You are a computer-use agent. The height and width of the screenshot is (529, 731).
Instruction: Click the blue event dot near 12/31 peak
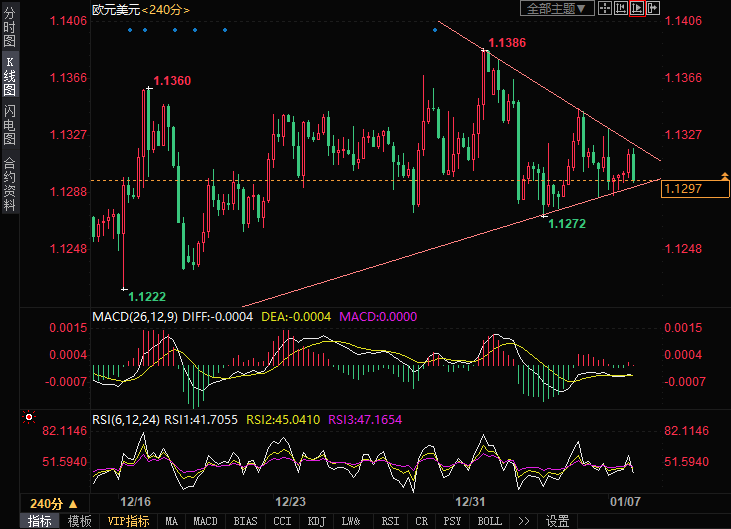click(x=434, y=30)
